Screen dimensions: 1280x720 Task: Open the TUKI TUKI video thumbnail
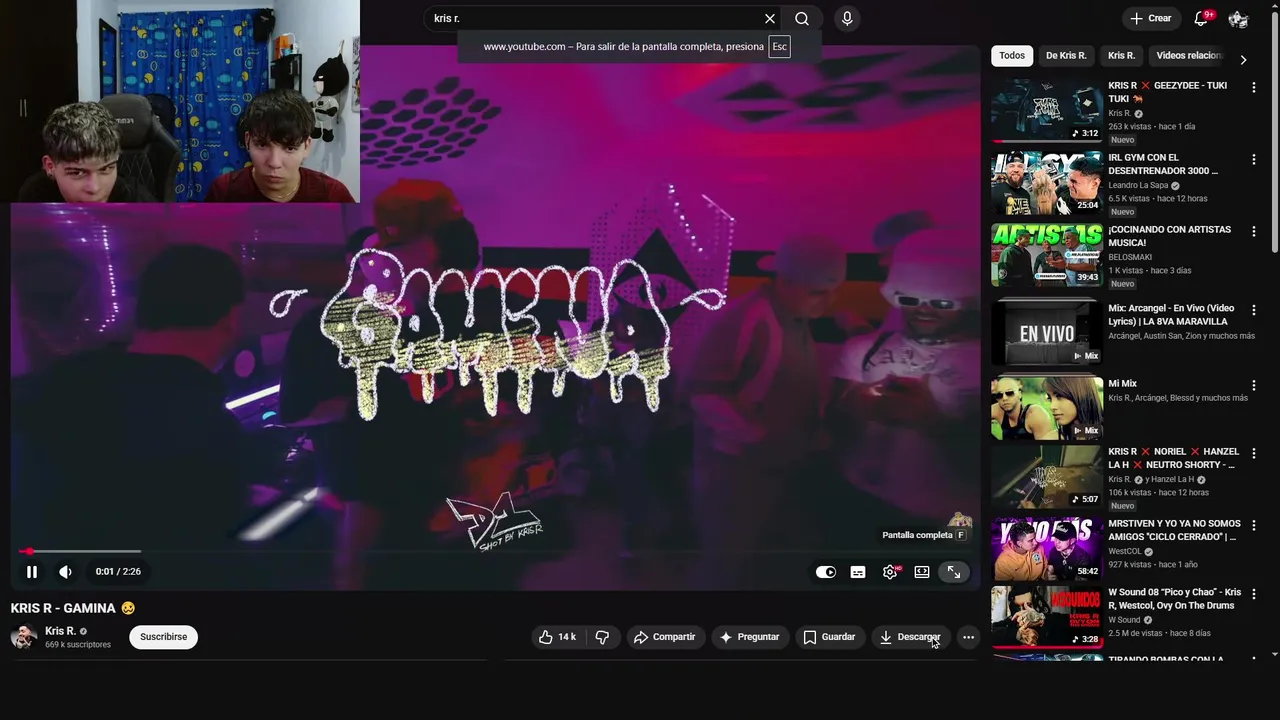click(x=1047, y=110)
